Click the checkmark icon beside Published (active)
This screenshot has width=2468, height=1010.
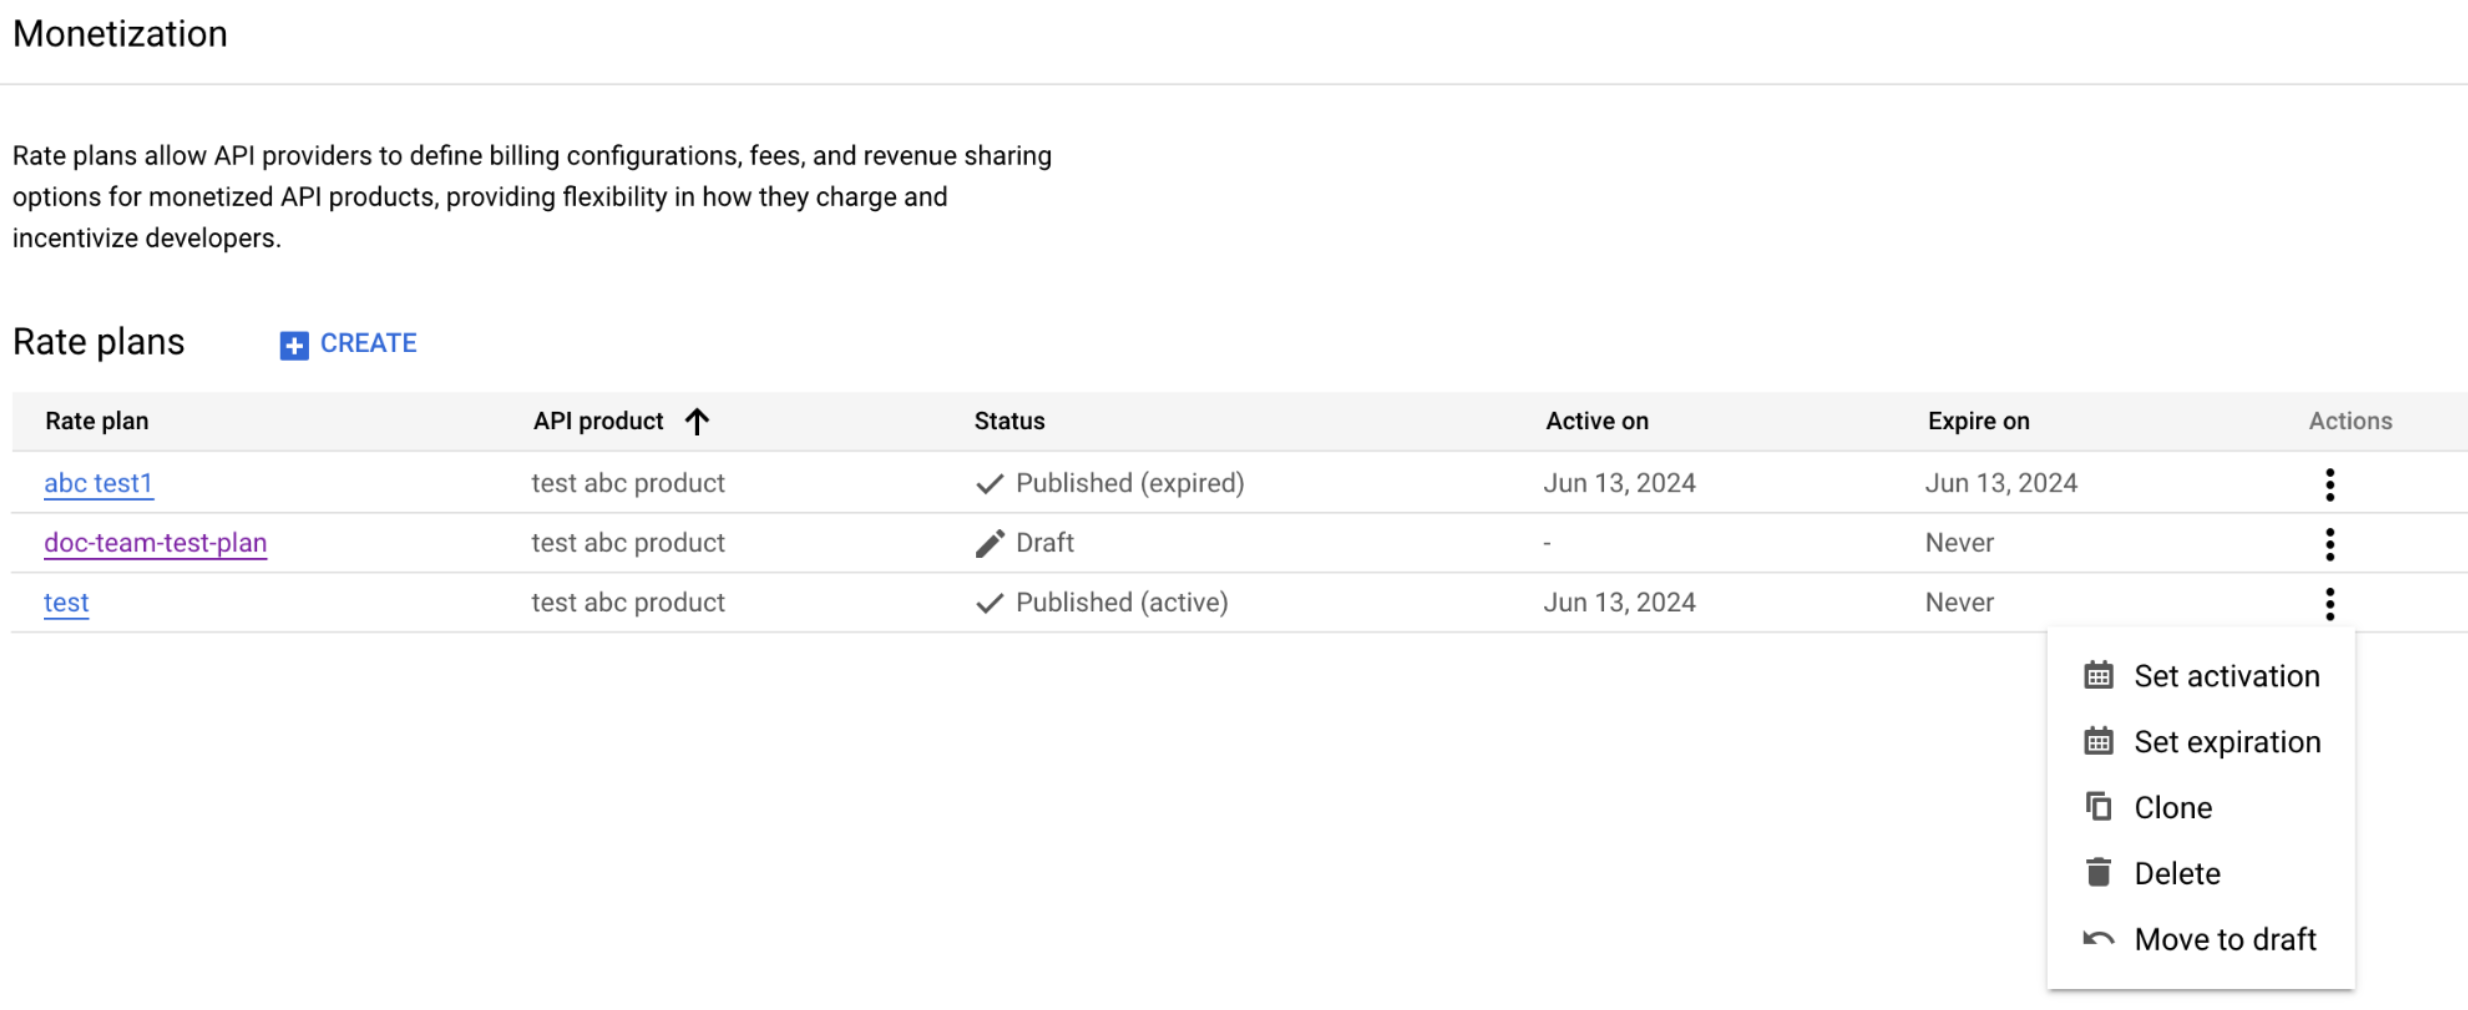point(988,602)
